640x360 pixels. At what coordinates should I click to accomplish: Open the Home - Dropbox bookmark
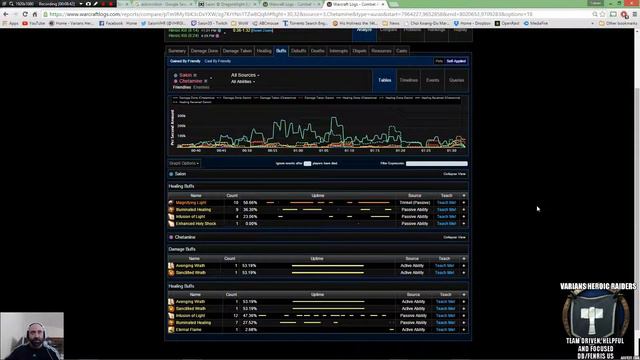[x=473, y=23]
